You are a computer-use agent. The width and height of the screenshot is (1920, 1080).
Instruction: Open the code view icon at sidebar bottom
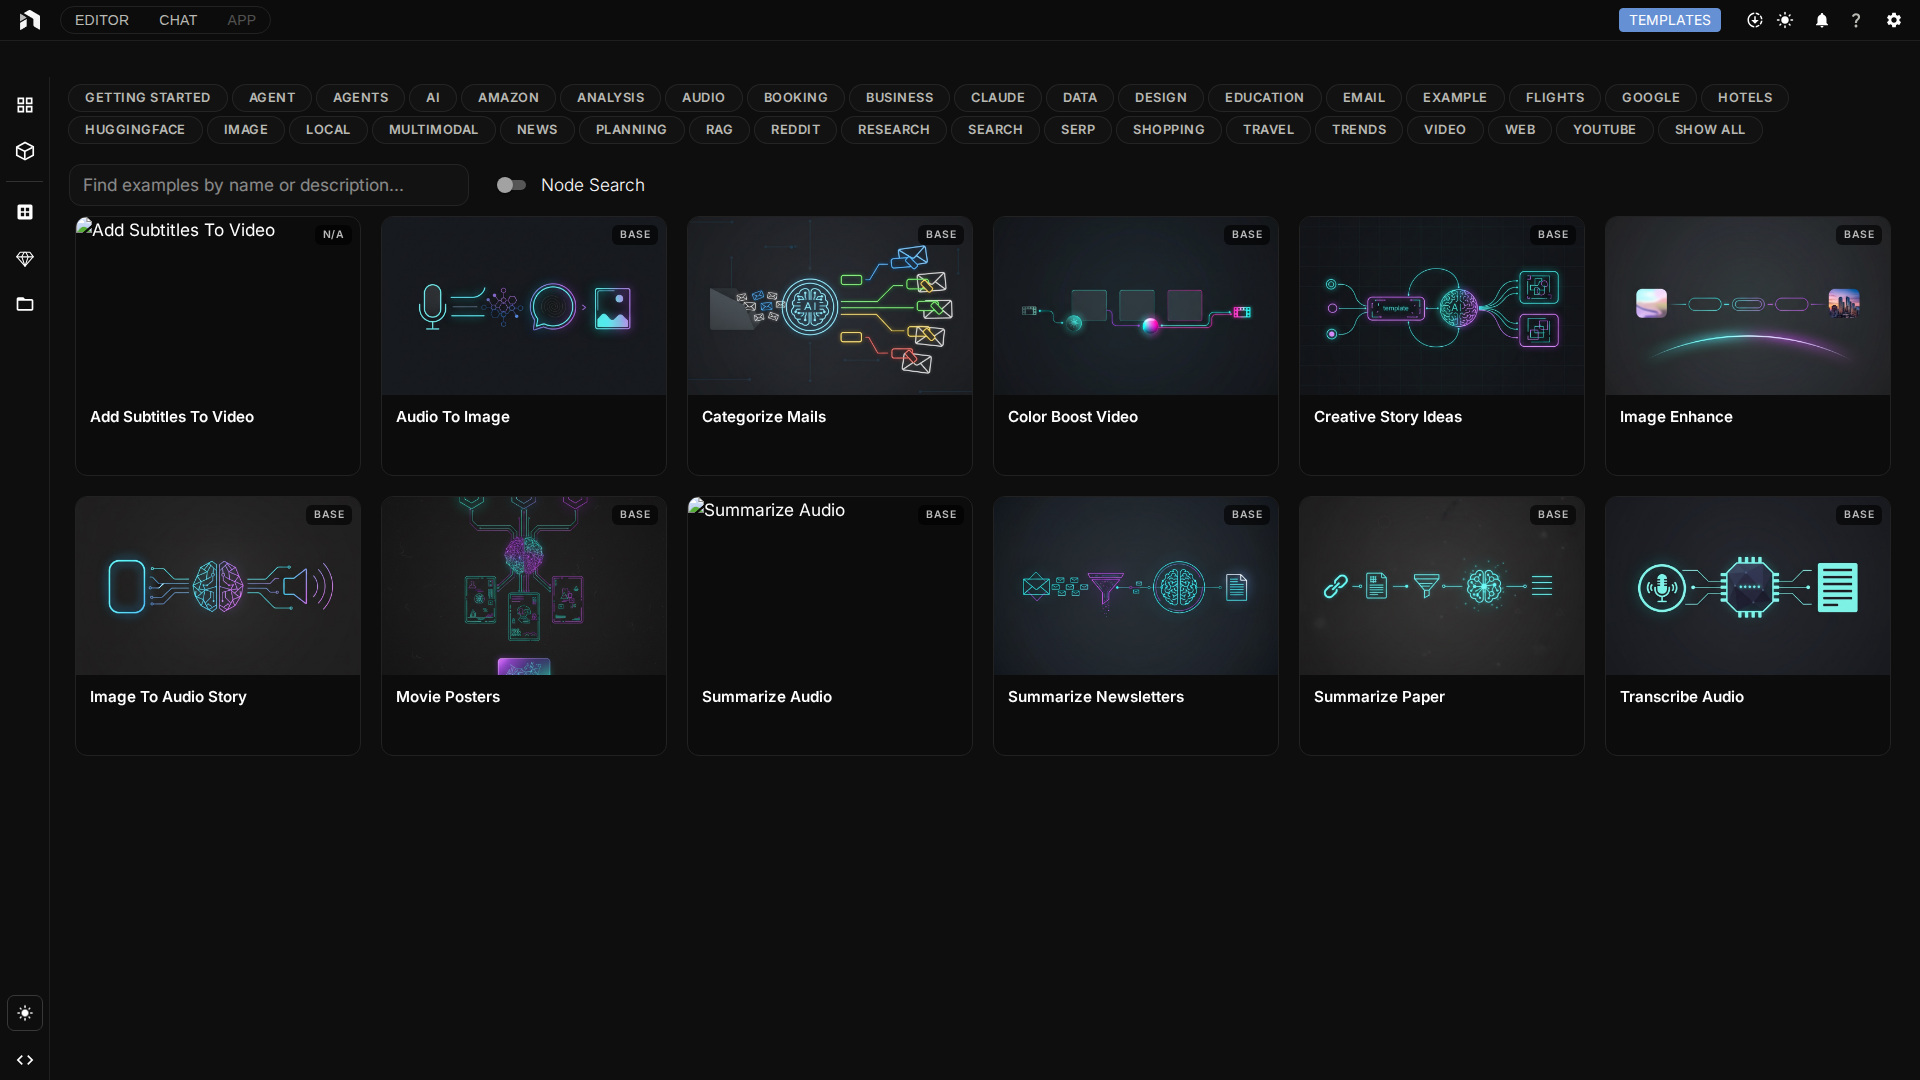[24, 1060]
